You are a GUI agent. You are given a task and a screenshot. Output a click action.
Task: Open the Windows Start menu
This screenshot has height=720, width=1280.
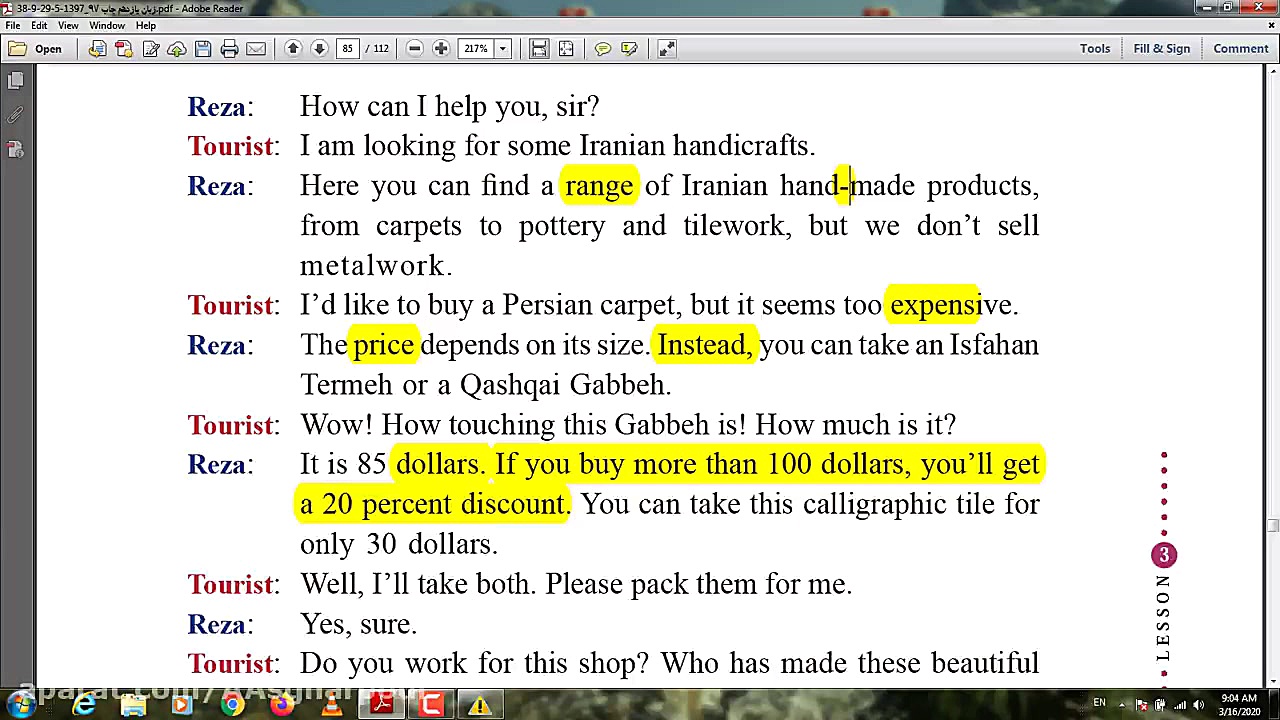point(22,705)
